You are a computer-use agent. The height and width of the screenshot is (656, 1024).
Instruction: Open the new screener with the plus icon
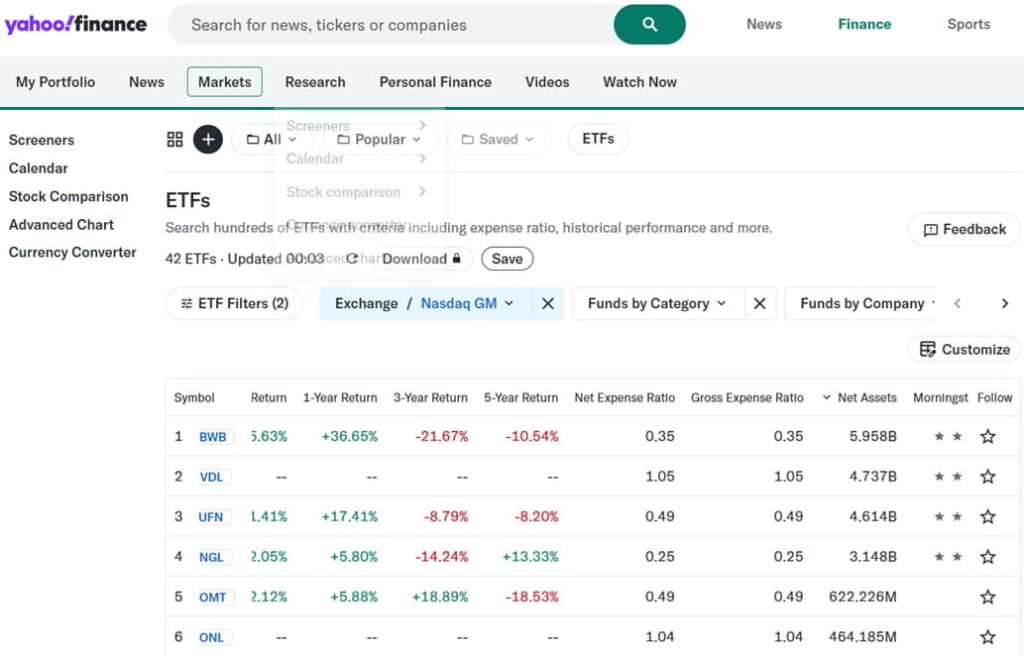207,139
